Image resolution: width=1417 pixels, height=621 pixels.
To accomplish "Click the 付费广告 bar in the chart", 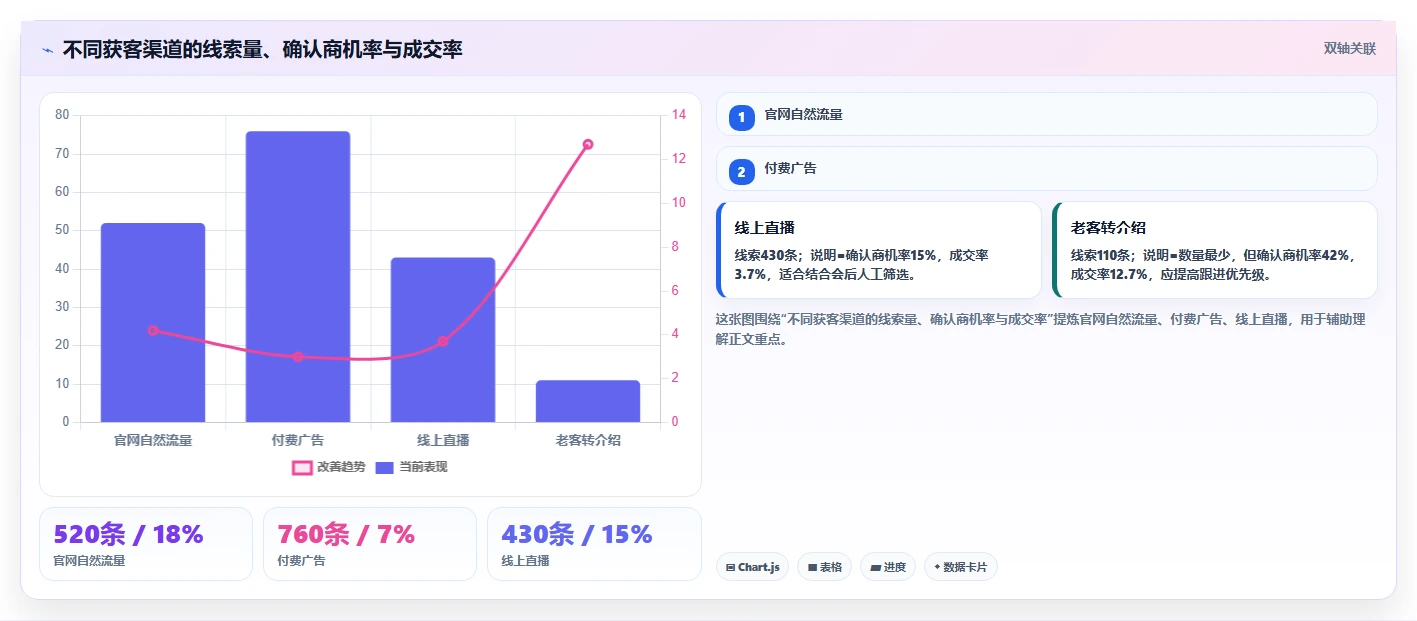I will pyautogui.click(x=298, y=276).
